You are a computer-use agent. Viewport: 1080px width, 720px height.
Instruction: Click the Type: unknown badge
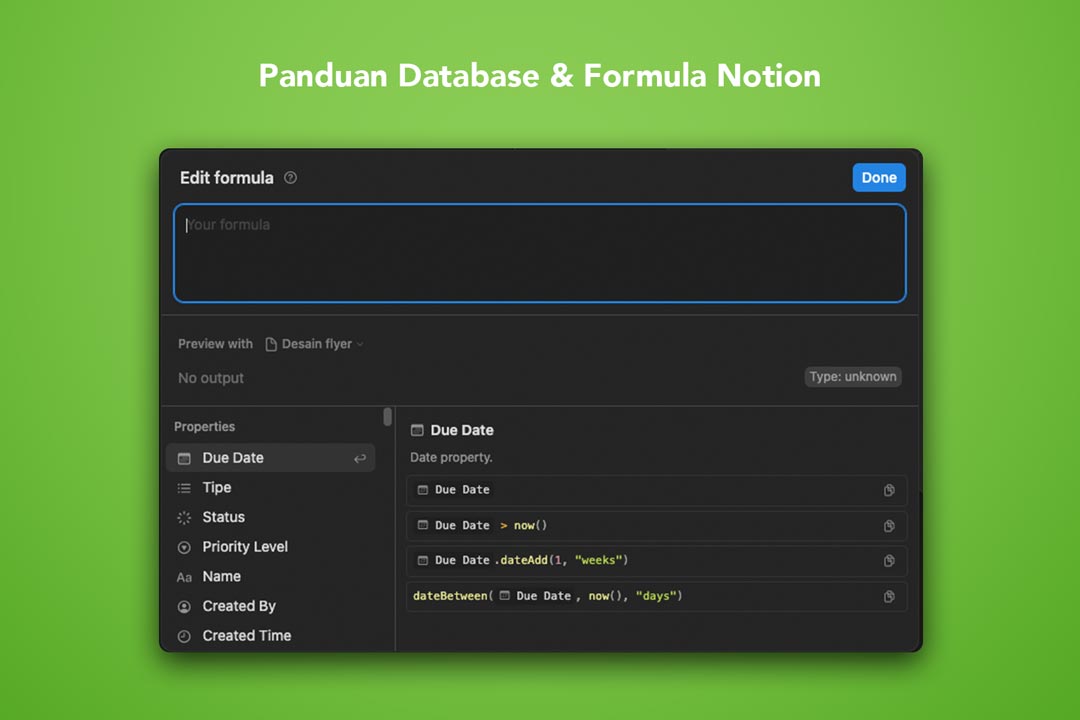pos(853,377)
